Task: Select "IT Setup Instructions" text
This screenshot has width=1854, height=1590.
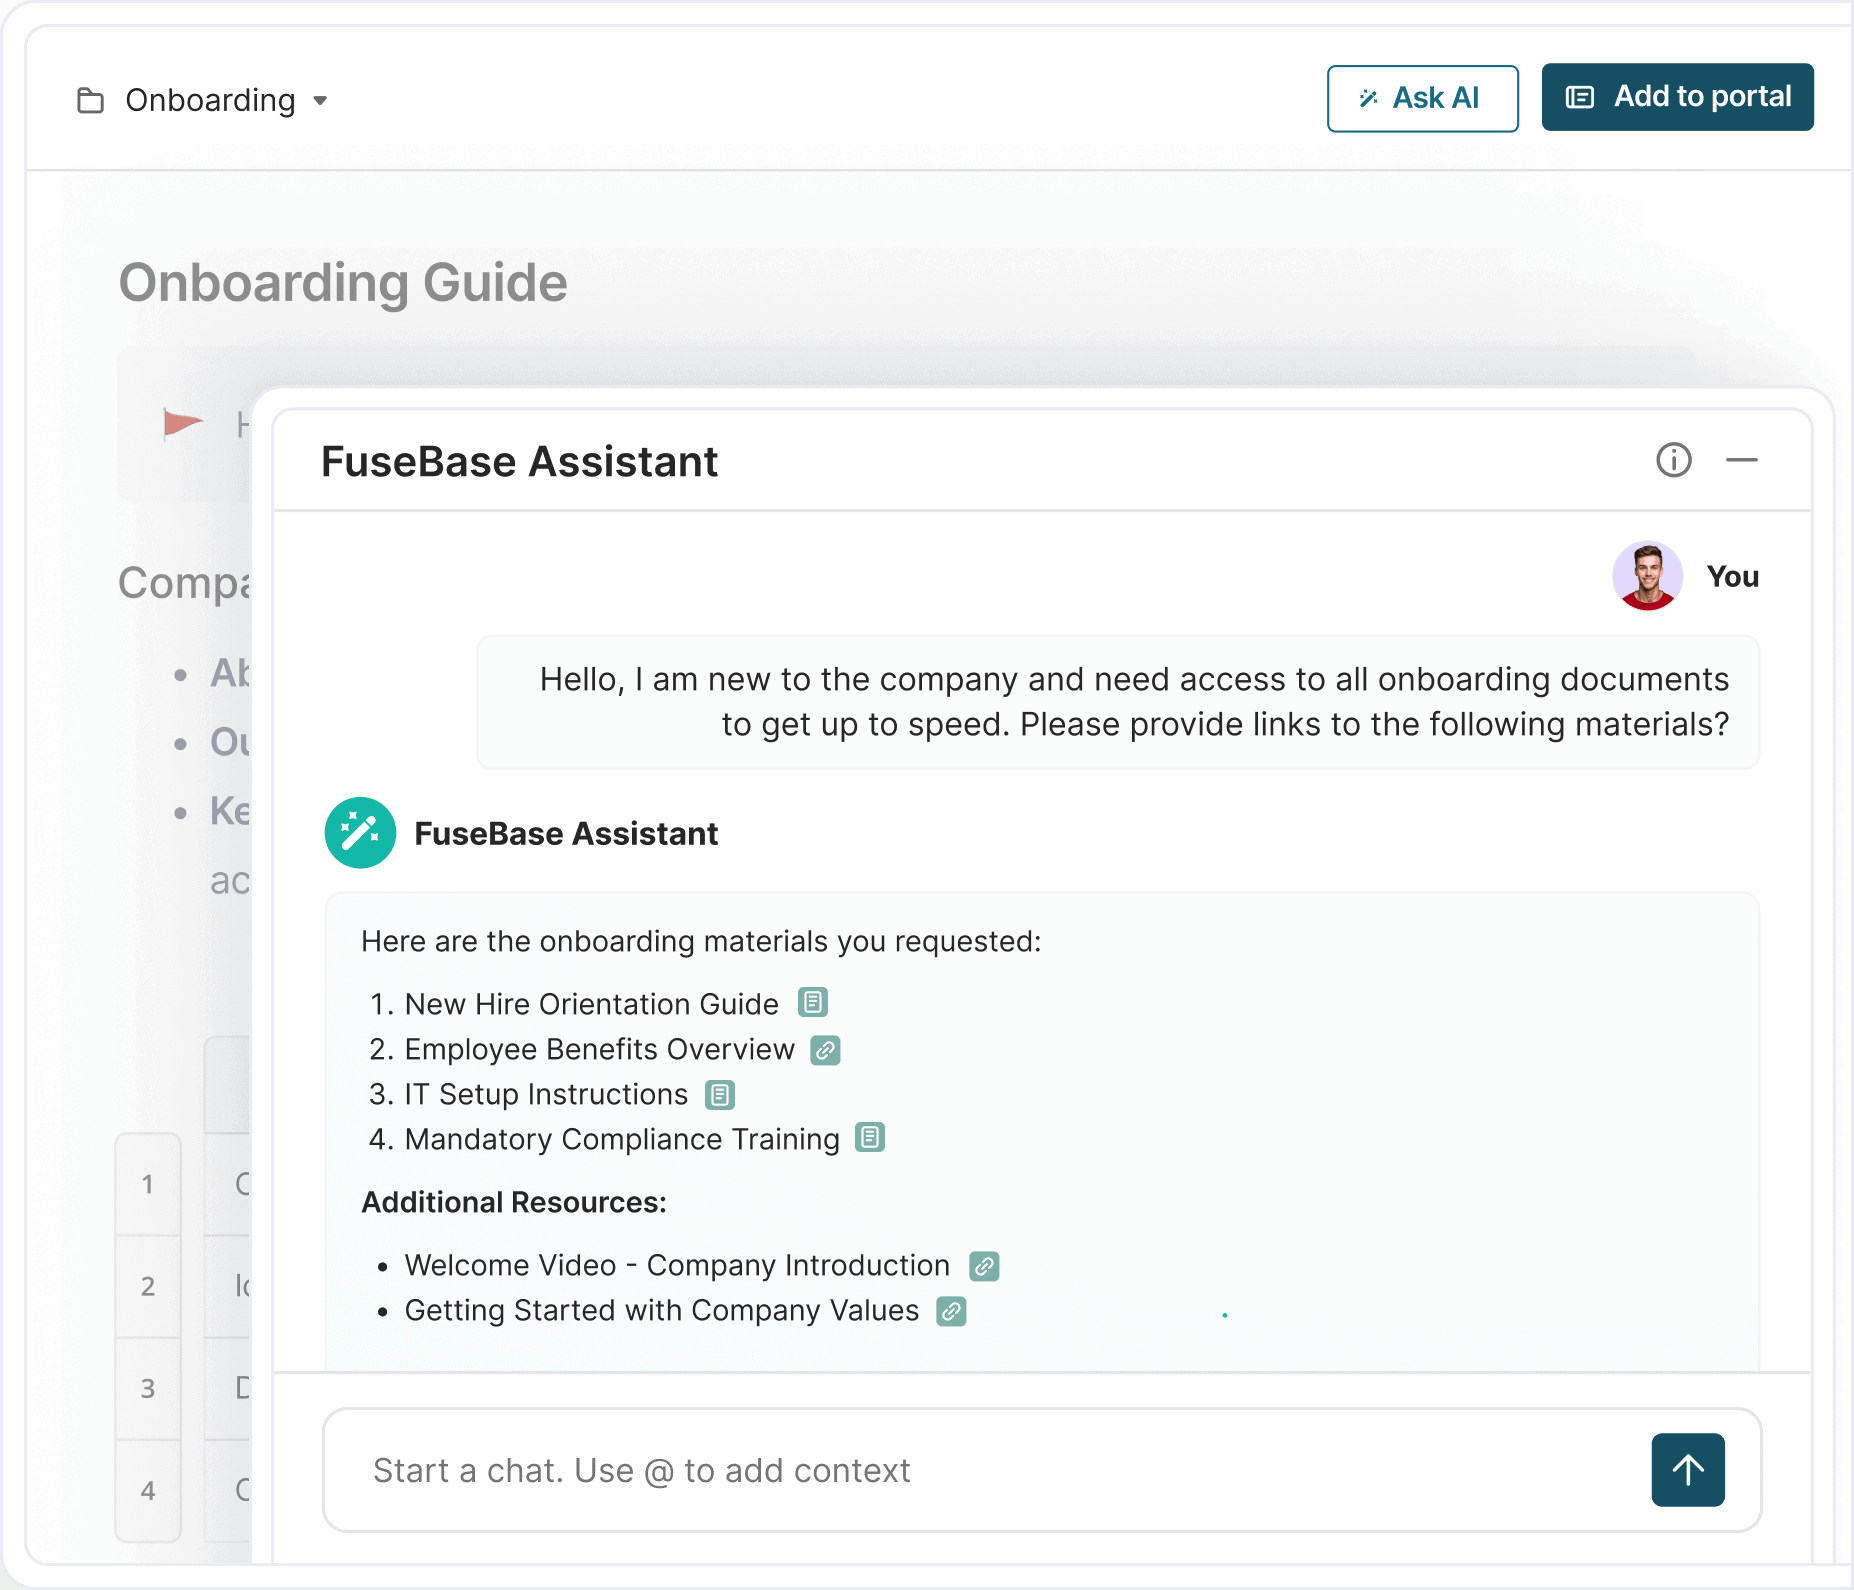Action: pos(546,1094)
